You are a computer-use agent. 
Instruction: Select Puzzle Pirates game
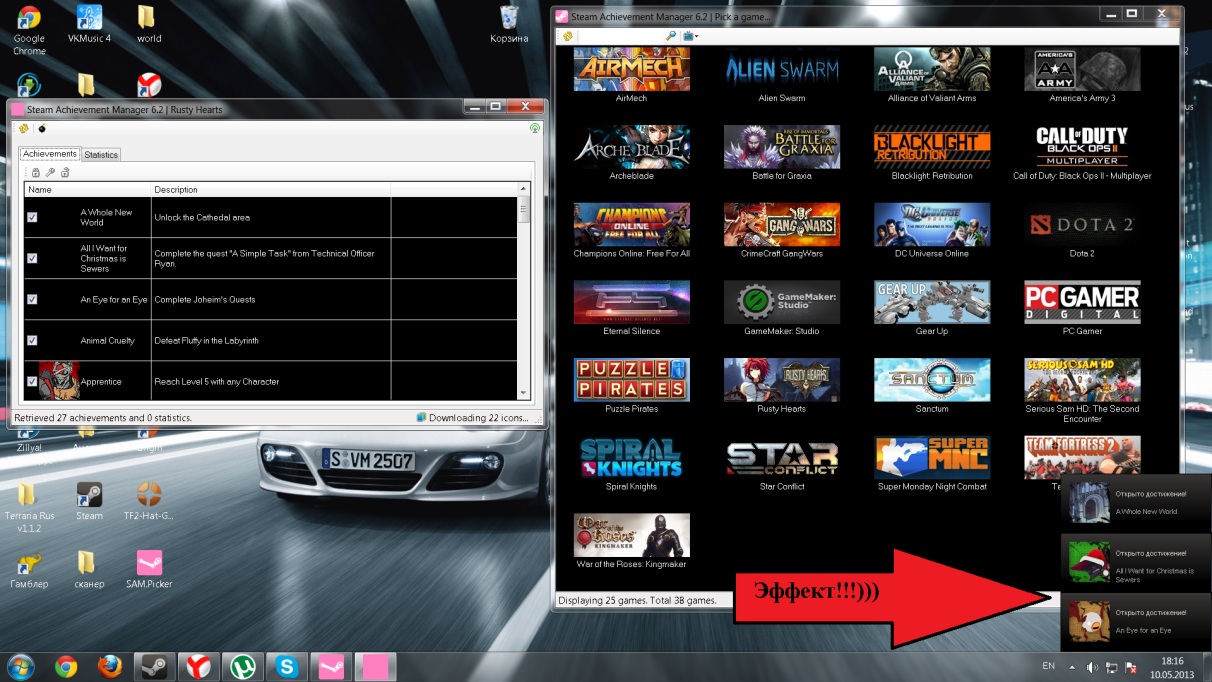[631, 379]
